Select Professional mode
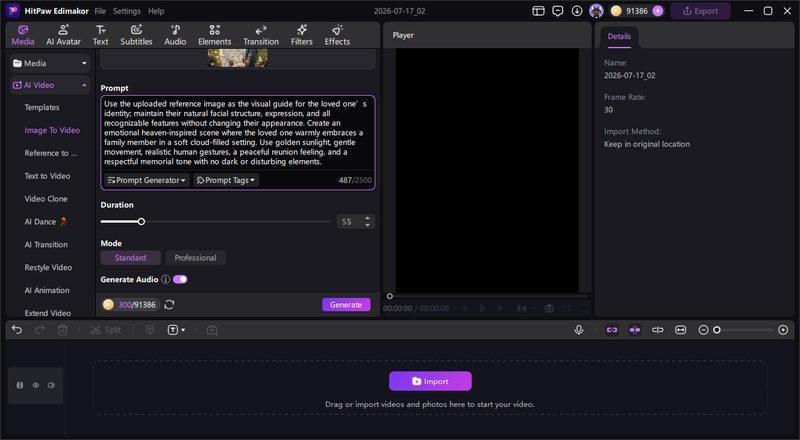This screenshot has height=440, width=800. point(195,258)
